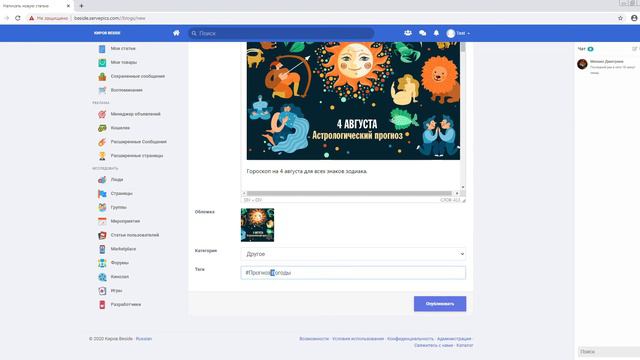Screen dimensions: 640x360
Task: Focus the Поиск search field in header
Action: coord(281,33)
